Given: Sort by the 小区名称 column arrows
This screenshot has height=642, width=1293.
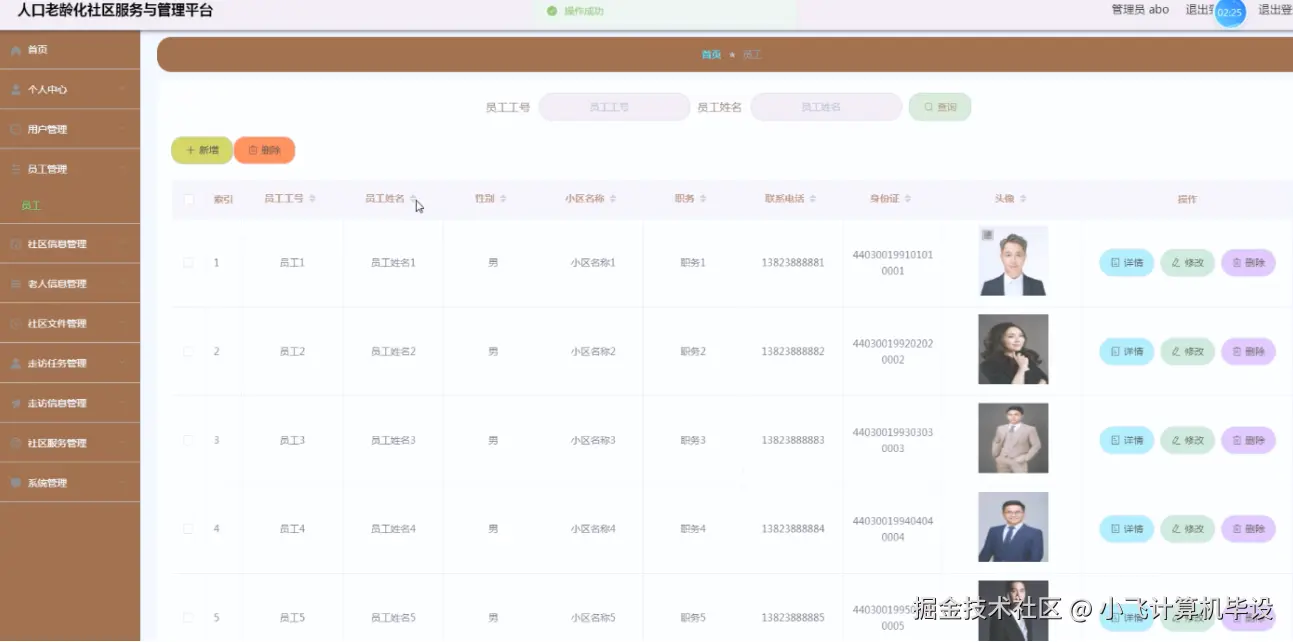Looking at the screenshot, I should point(613,199).
